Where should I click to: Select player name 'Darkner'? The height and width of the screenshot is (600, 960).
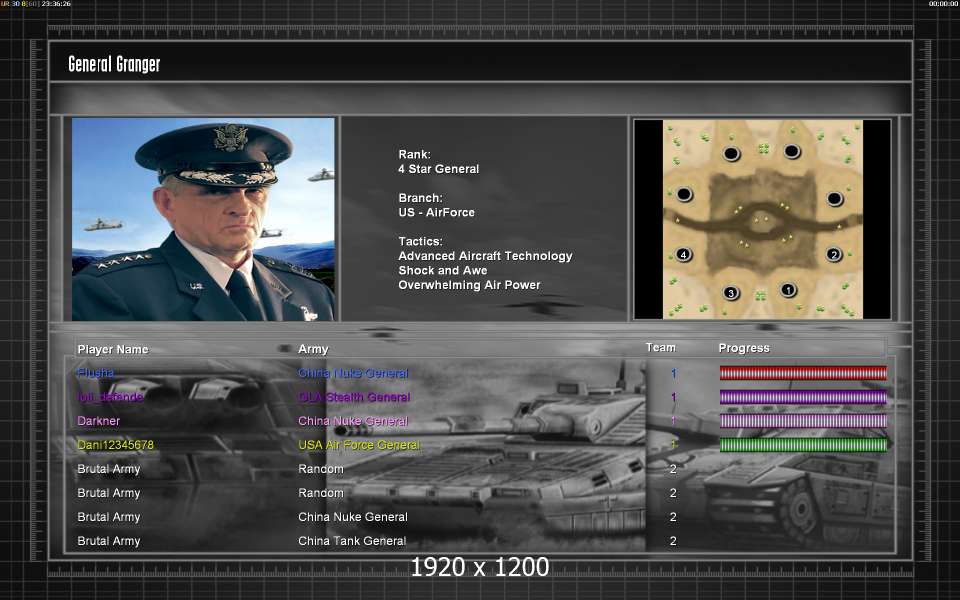click(x=99, y=421)
